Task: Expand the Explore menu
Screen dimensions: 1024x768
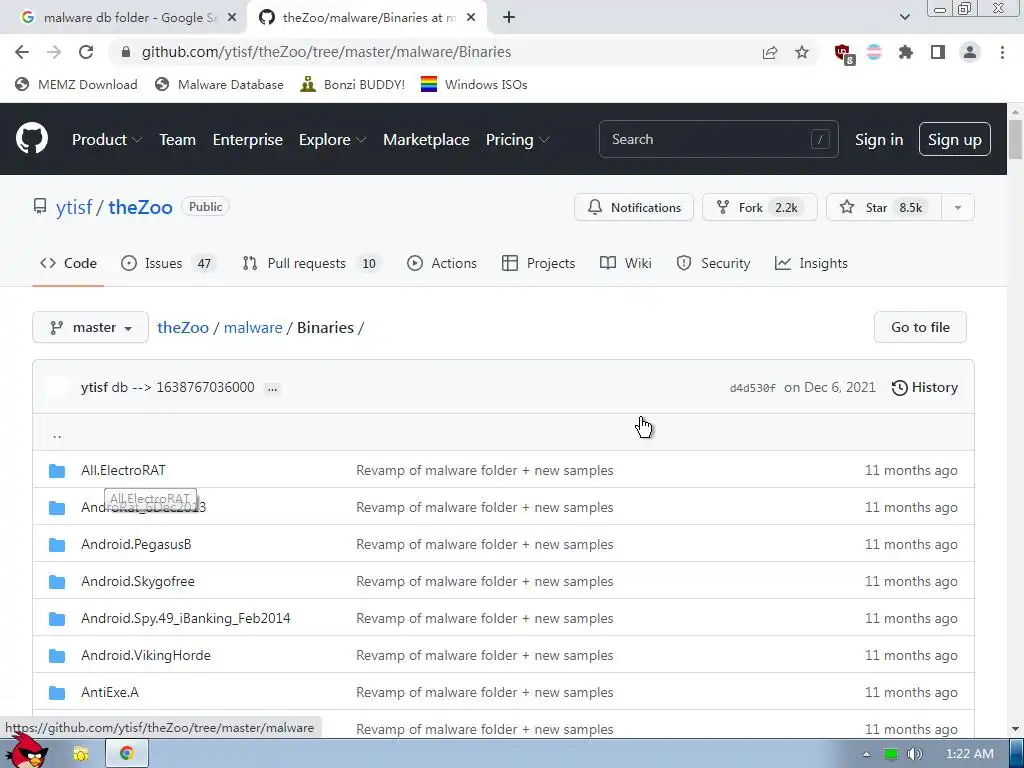Action: [332, 139]
